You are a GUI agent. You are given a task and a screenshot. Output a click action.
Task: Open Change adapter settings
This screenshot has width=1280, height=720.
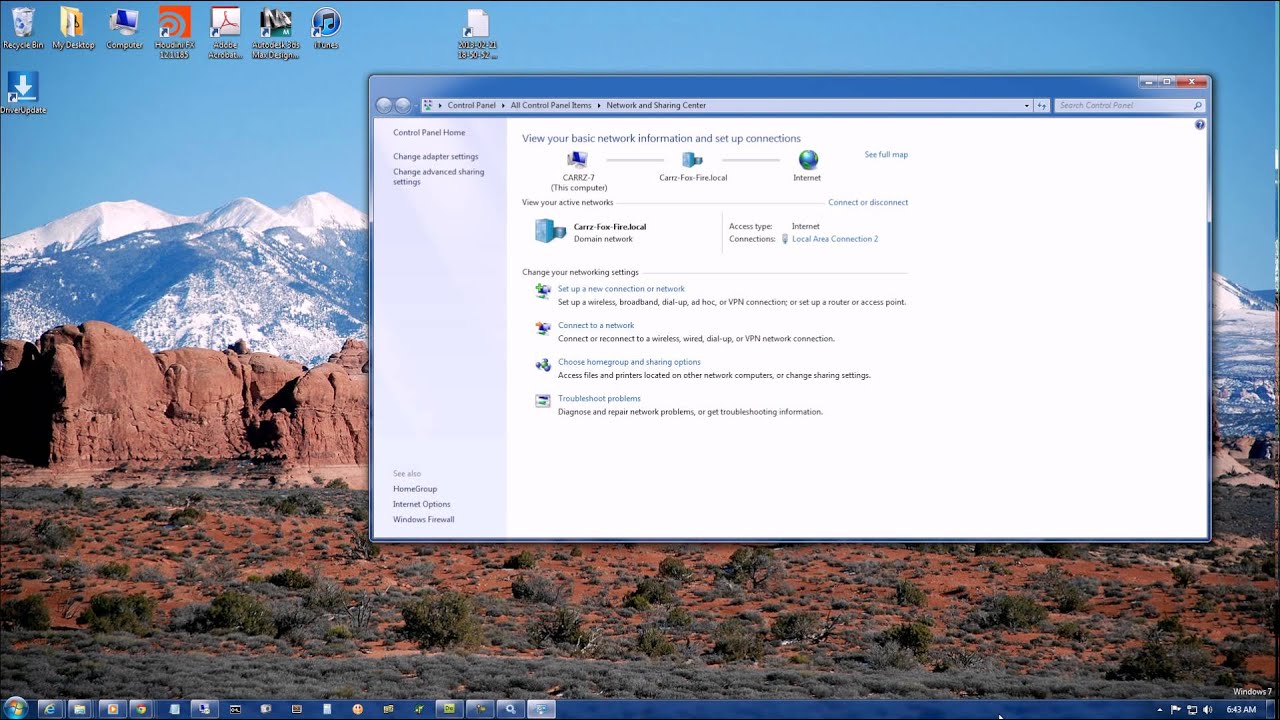click(x=436, y=156)
